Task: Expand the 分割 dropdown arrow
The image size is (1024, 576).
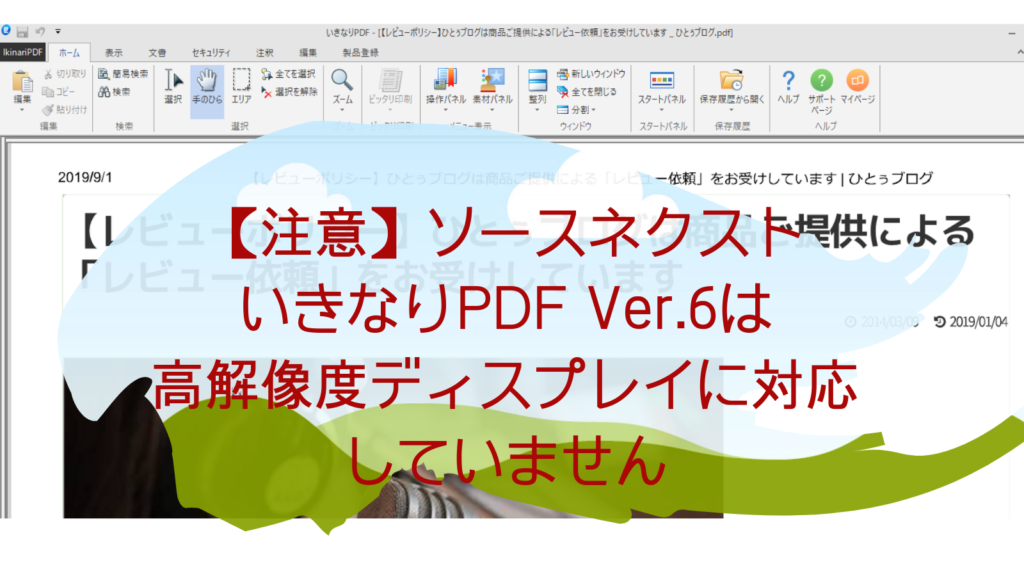Action: pos(593,110)
